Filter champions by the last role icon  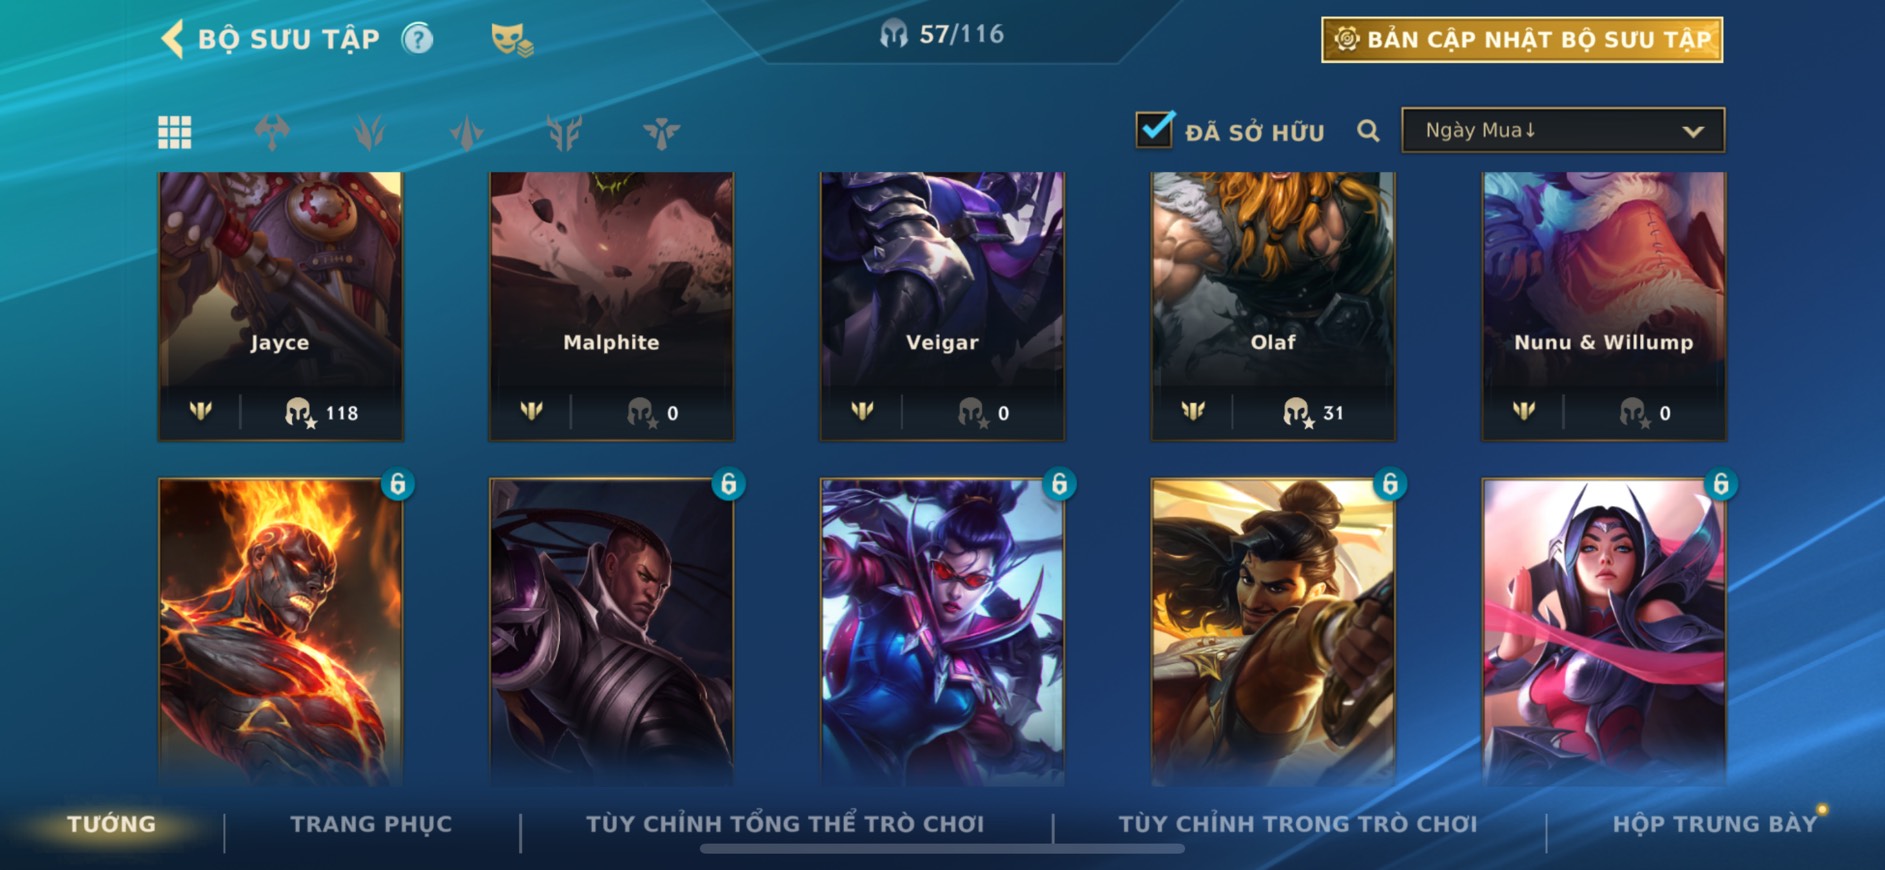click(x=661, y=132)
